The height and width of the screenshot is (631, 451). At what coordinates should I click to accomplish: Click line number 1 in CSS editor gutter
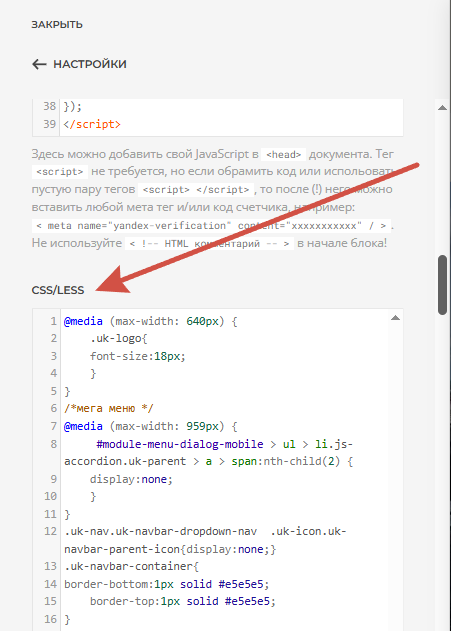(54, 321)
